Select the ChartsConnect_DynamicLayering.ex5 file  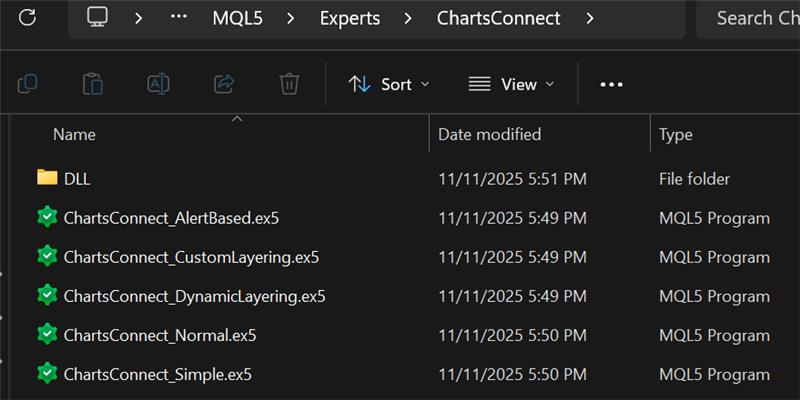pos(194,296)
